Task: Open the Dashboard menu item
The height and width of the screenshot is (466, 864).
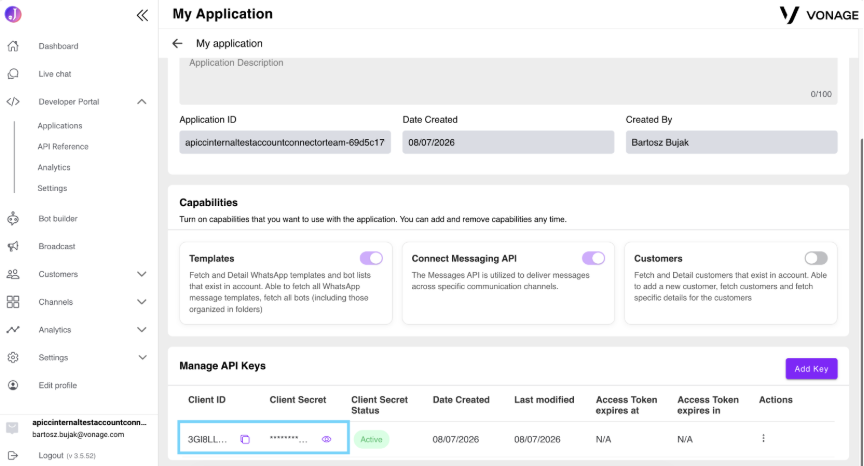Action: 58,46
